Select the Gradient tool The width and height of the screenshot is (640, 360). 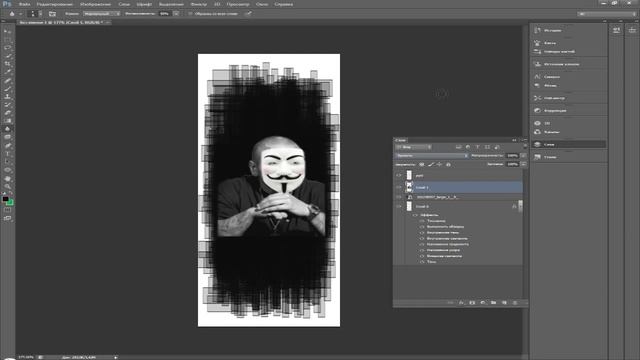pos(7,121)
